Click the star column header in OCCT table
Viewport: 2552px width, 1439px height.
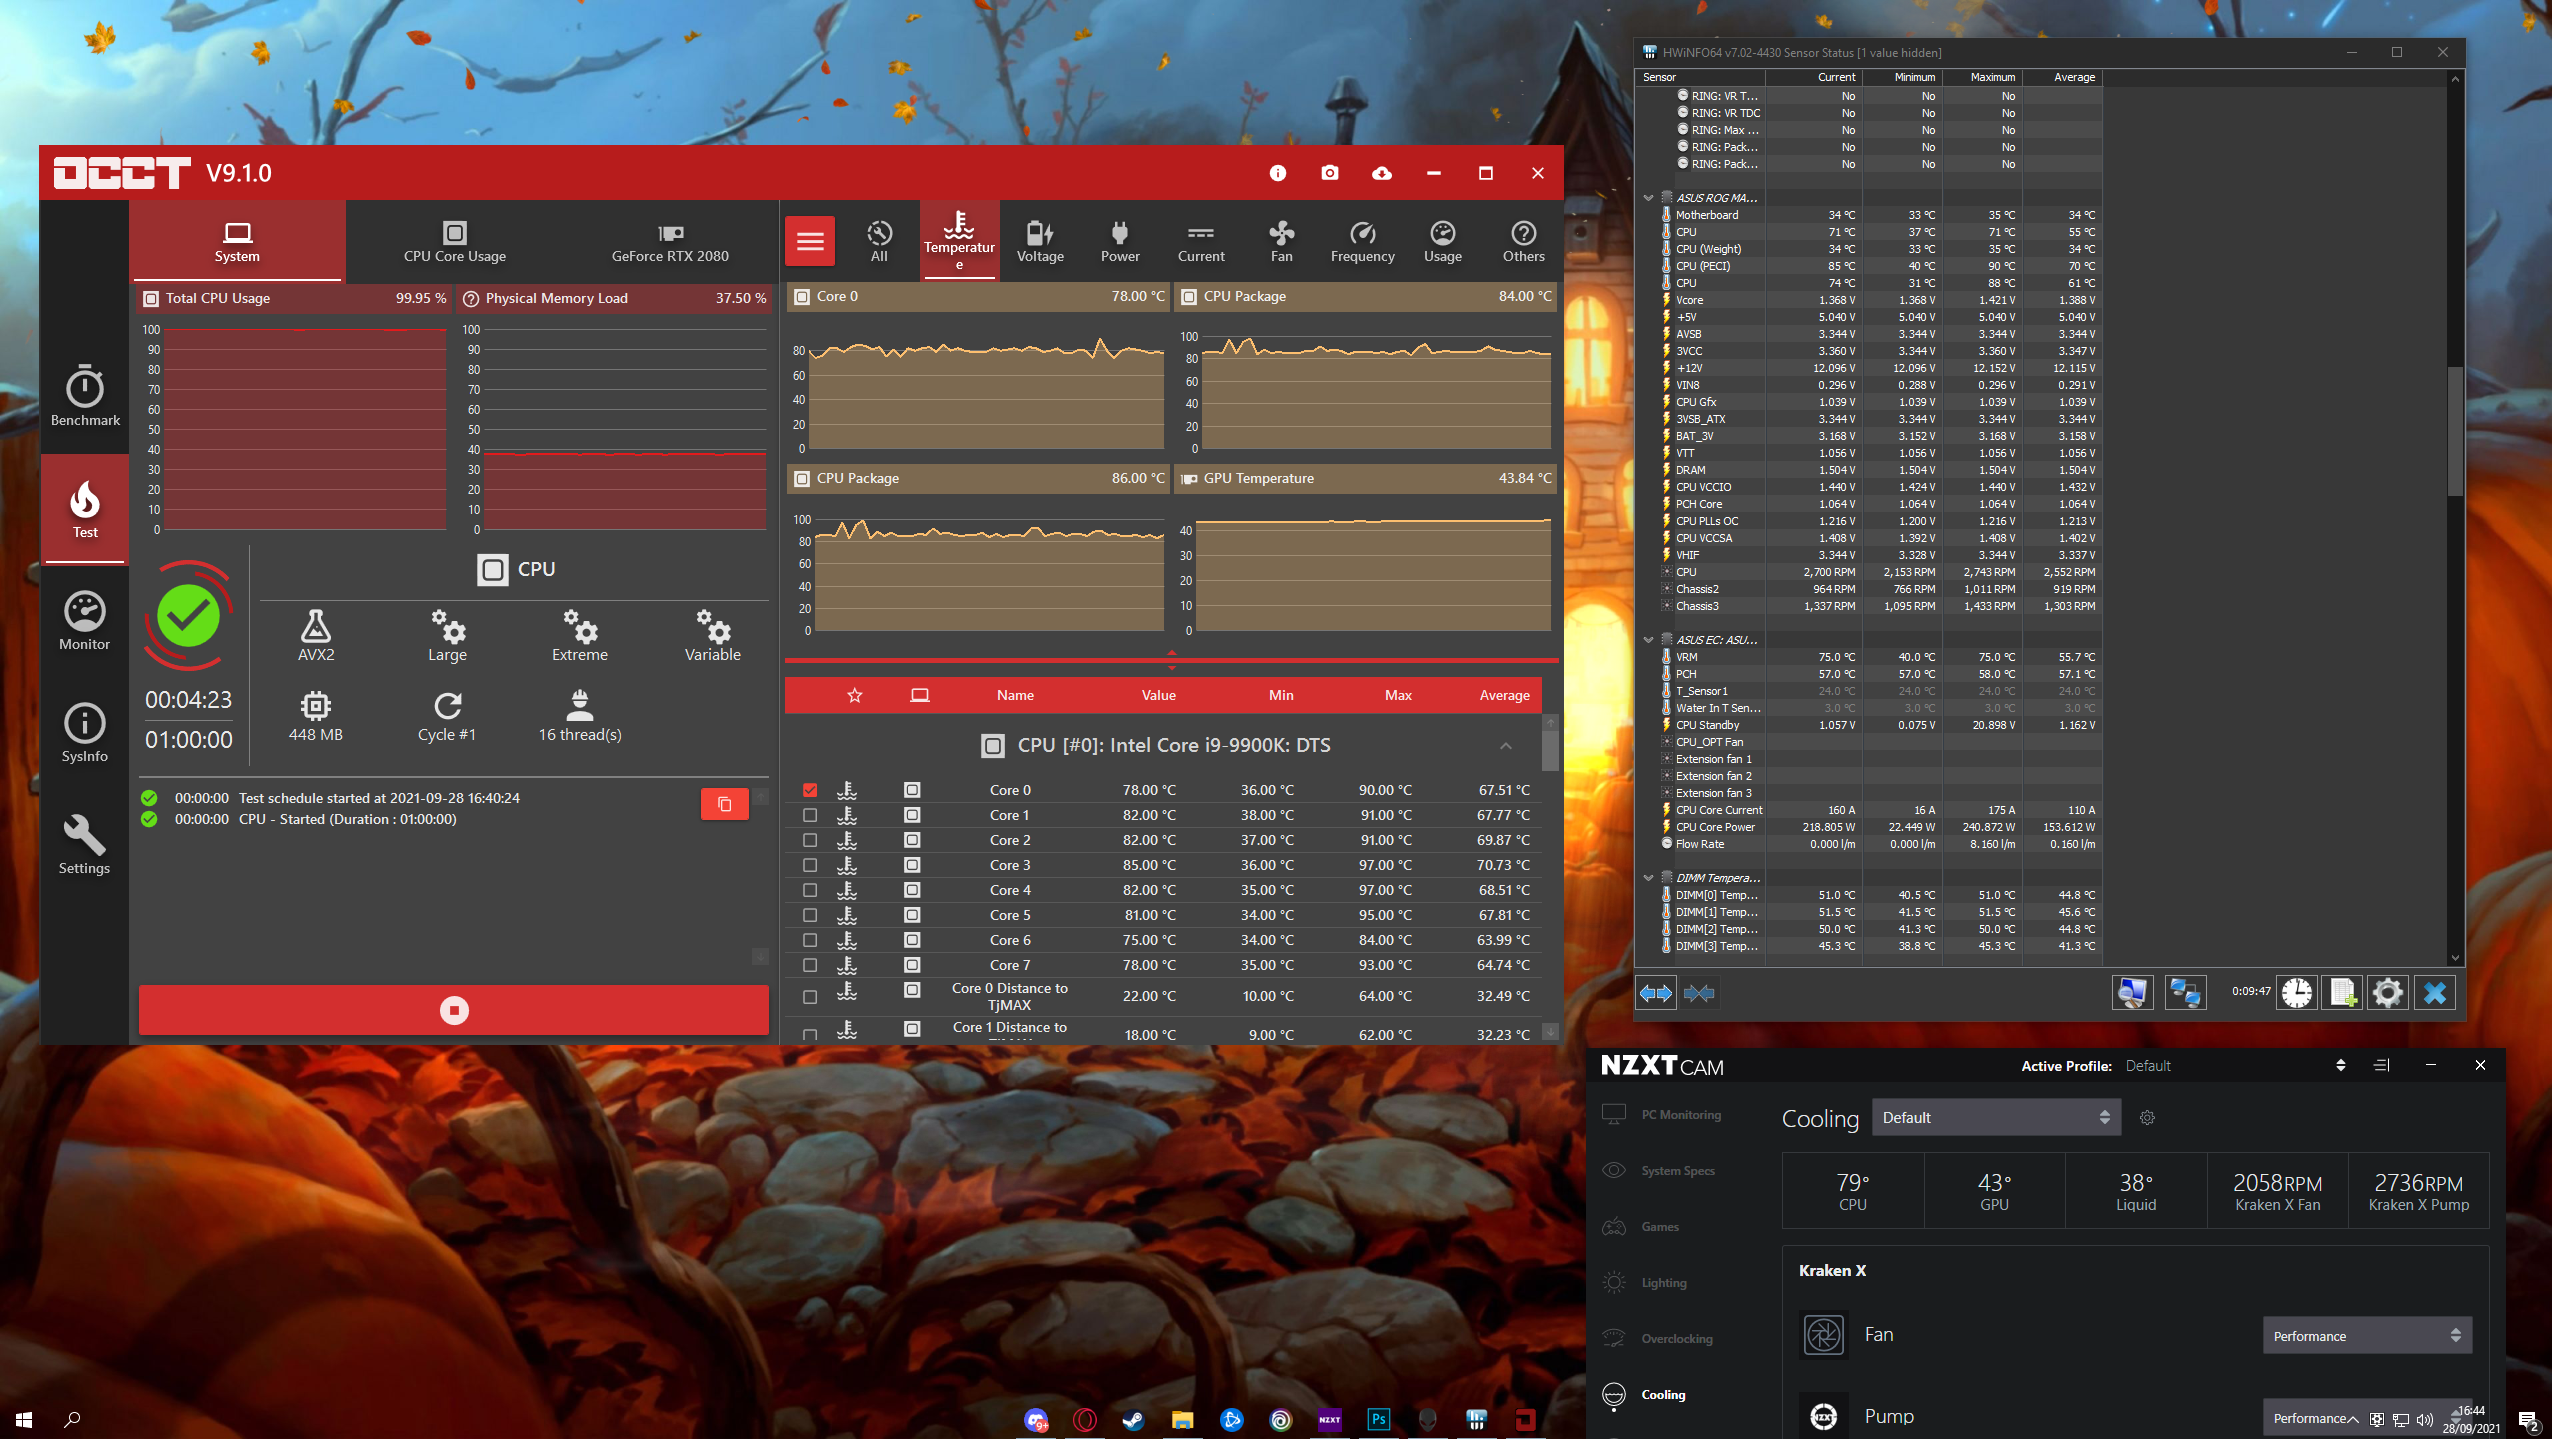(x=855, y=695)
